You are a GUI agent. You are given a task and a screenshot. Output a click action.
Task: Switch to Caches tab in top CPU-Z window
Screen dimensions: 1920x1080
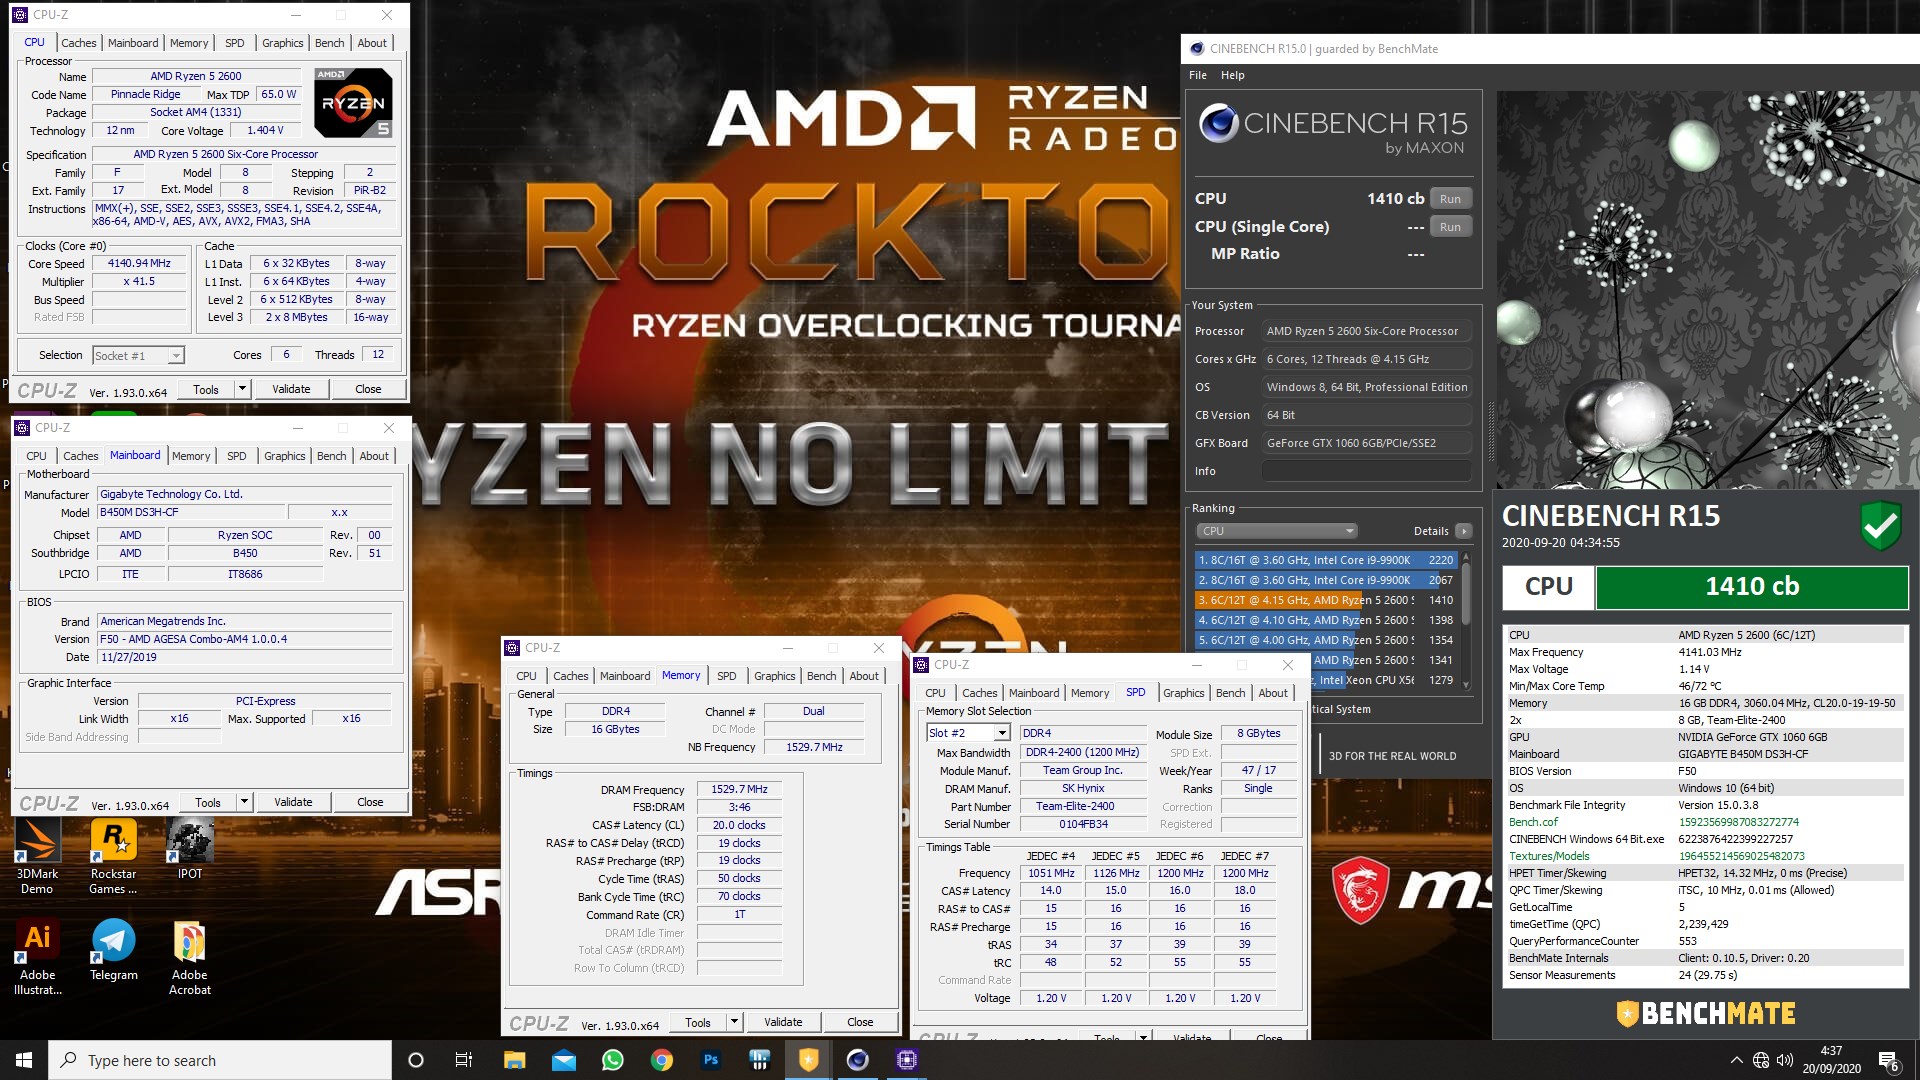click(79, 43)
